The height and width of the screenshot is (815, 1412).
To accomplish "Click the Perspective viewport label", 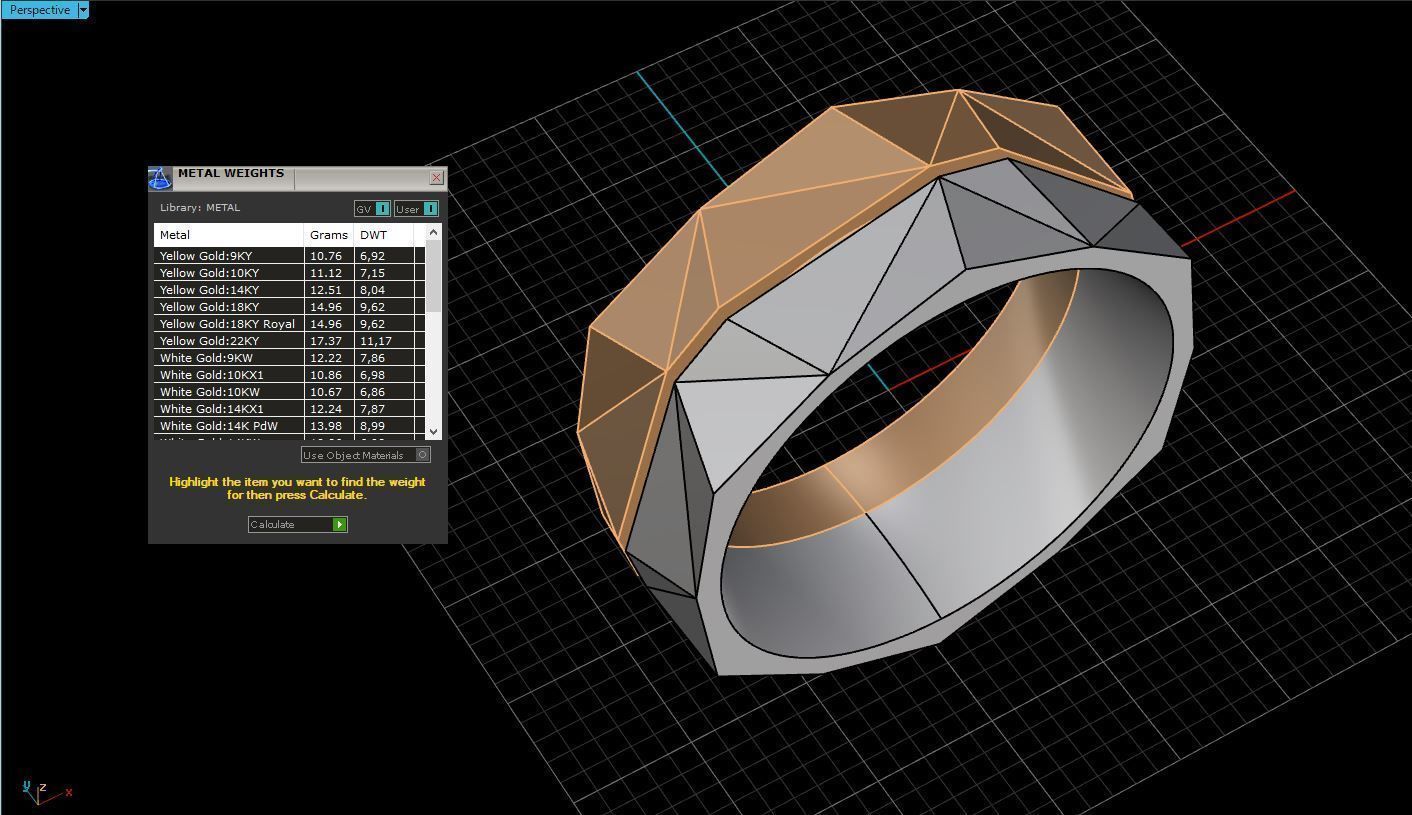I will click(x=39, y=10).
